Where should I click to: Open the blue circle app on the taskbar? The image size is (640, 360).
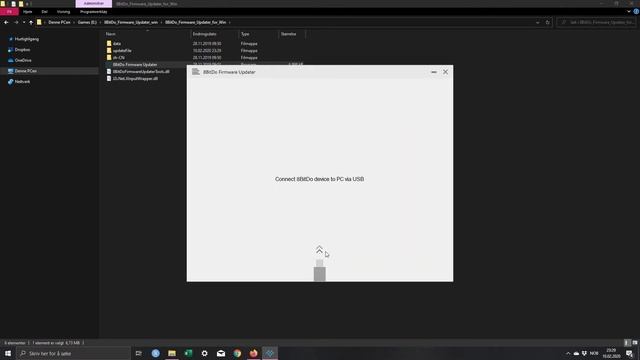[156, 353]
